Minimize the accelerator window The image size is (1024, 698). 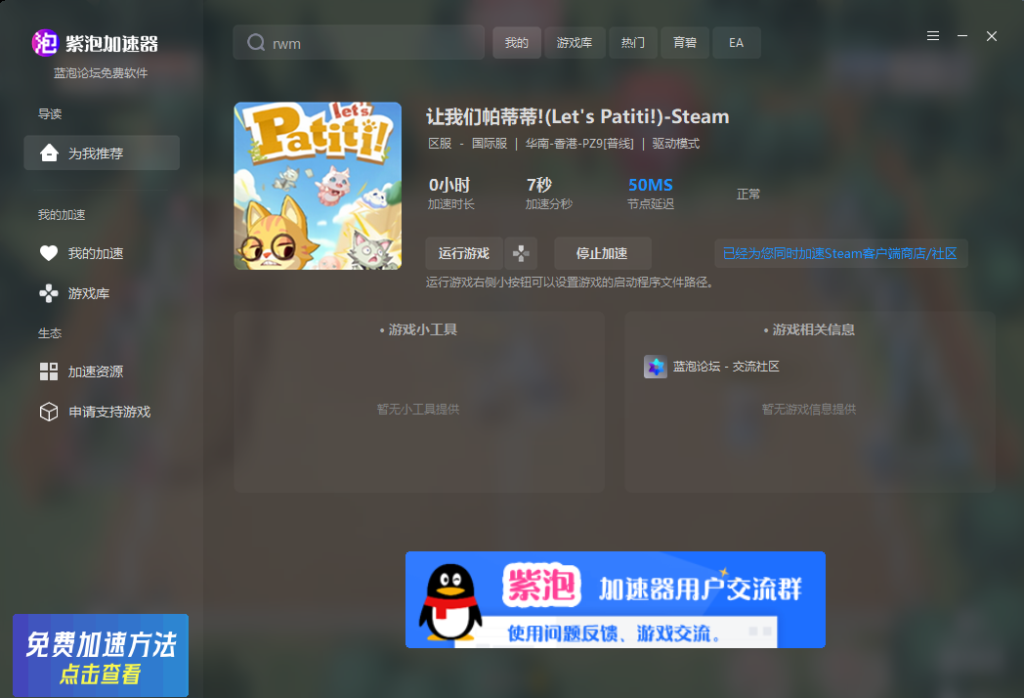point(963,36)
